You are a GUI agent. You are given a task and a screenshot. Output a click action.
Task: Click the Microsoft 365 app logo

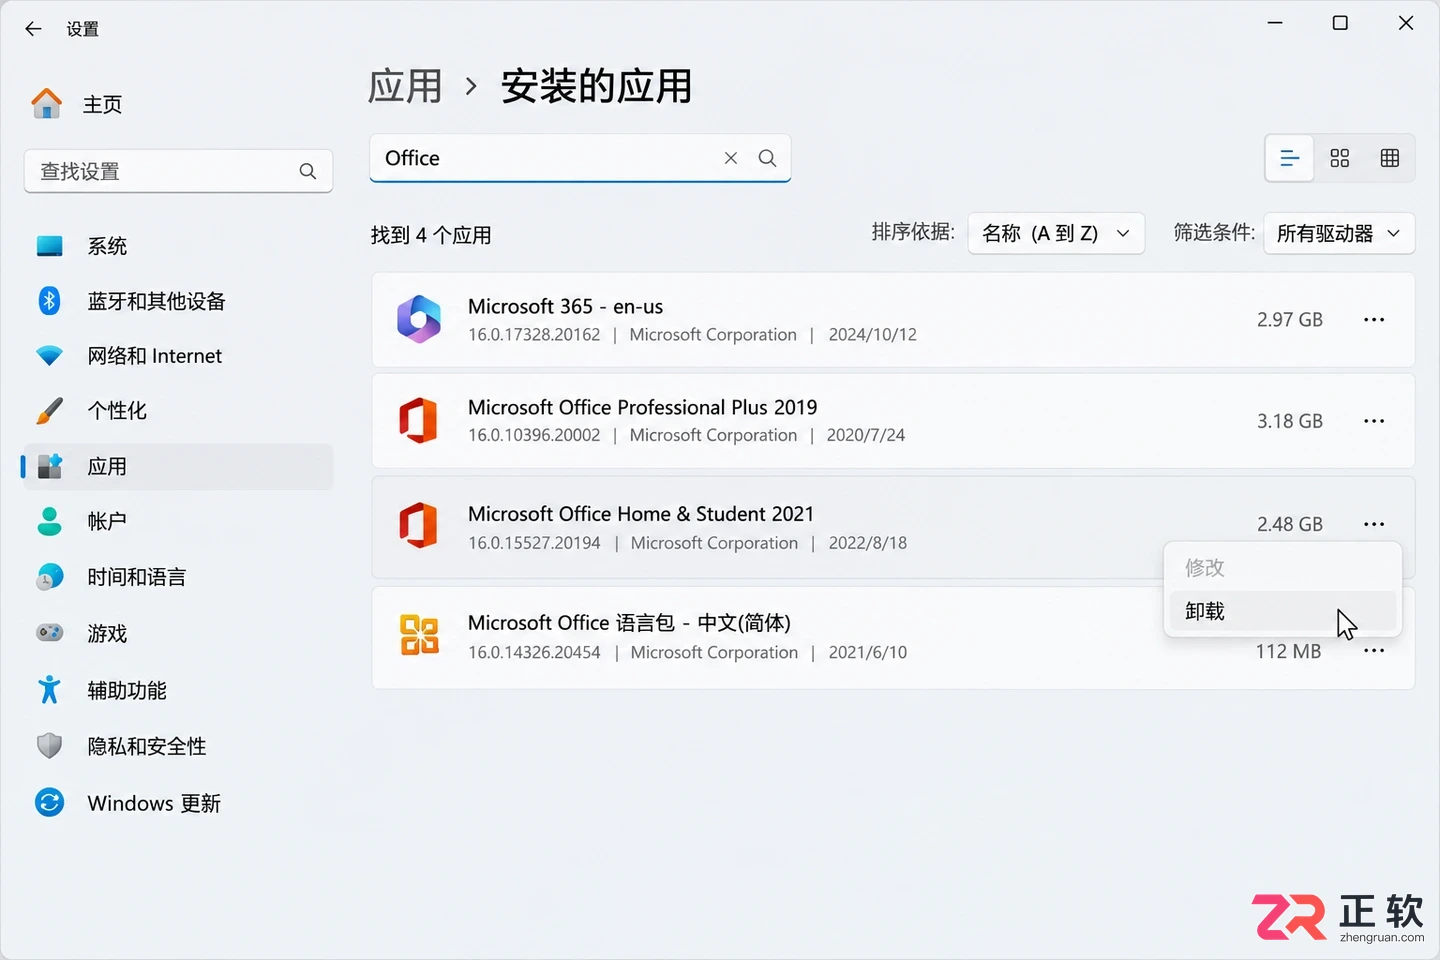[x=419, y=320]
